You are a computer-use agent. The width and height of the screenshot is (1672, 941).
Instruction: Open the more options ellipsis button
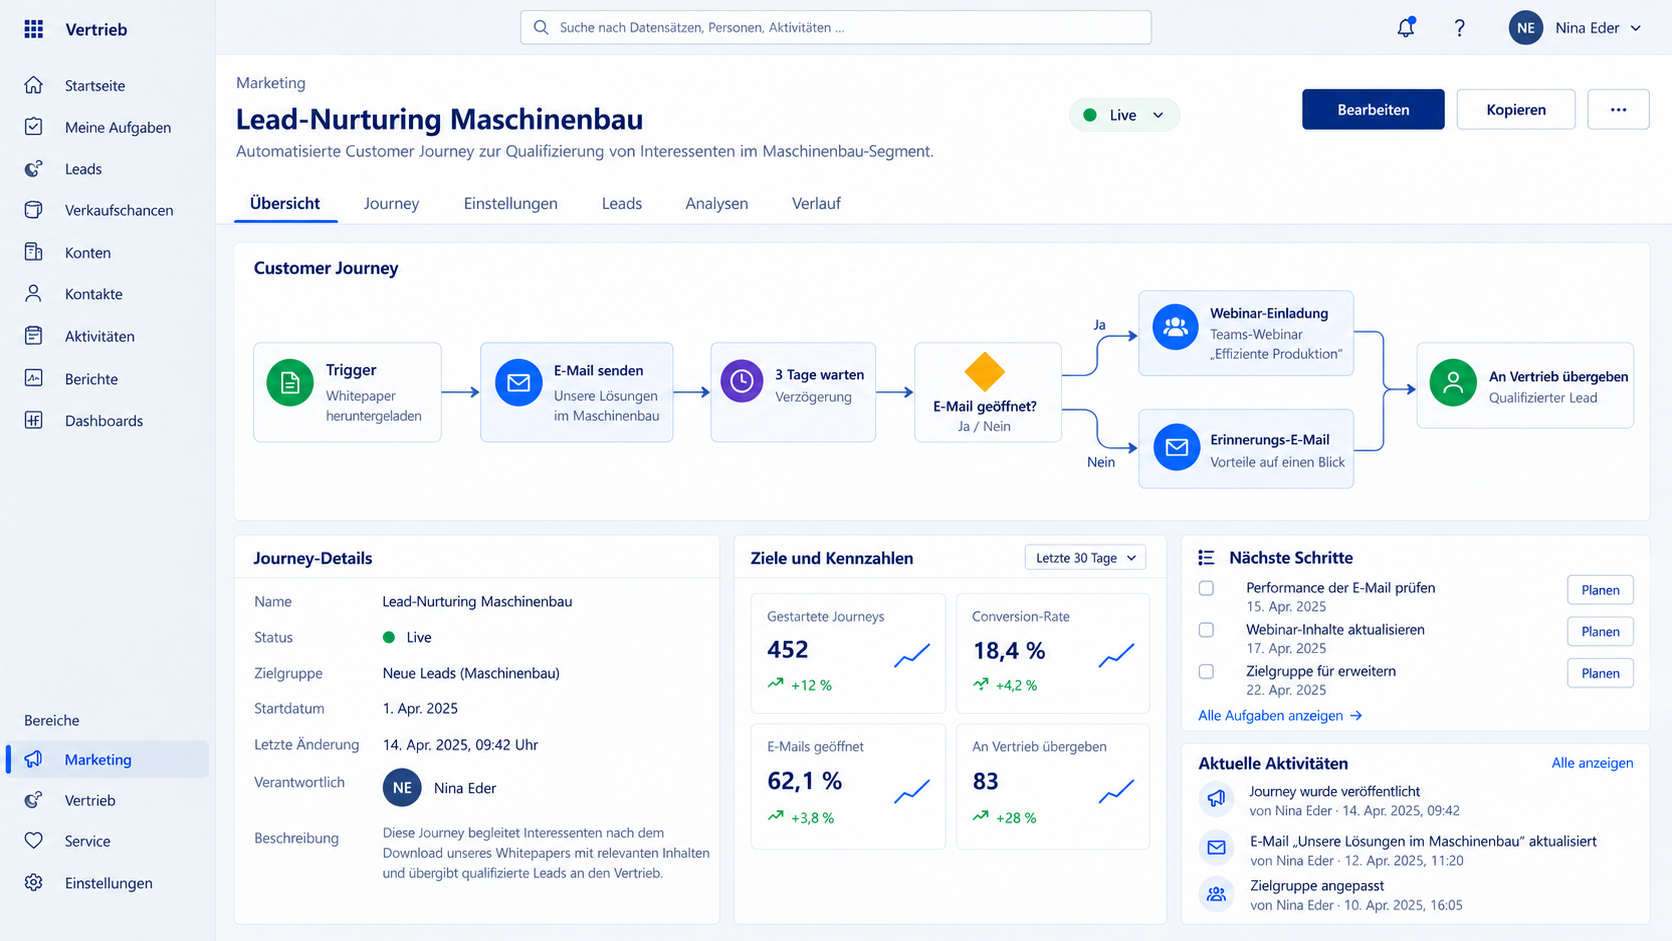1618,109
